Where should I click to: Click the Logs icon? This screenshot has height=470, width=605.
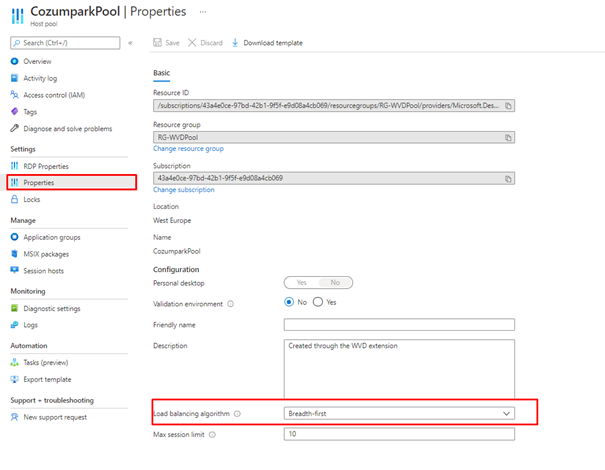click(15, 325)
